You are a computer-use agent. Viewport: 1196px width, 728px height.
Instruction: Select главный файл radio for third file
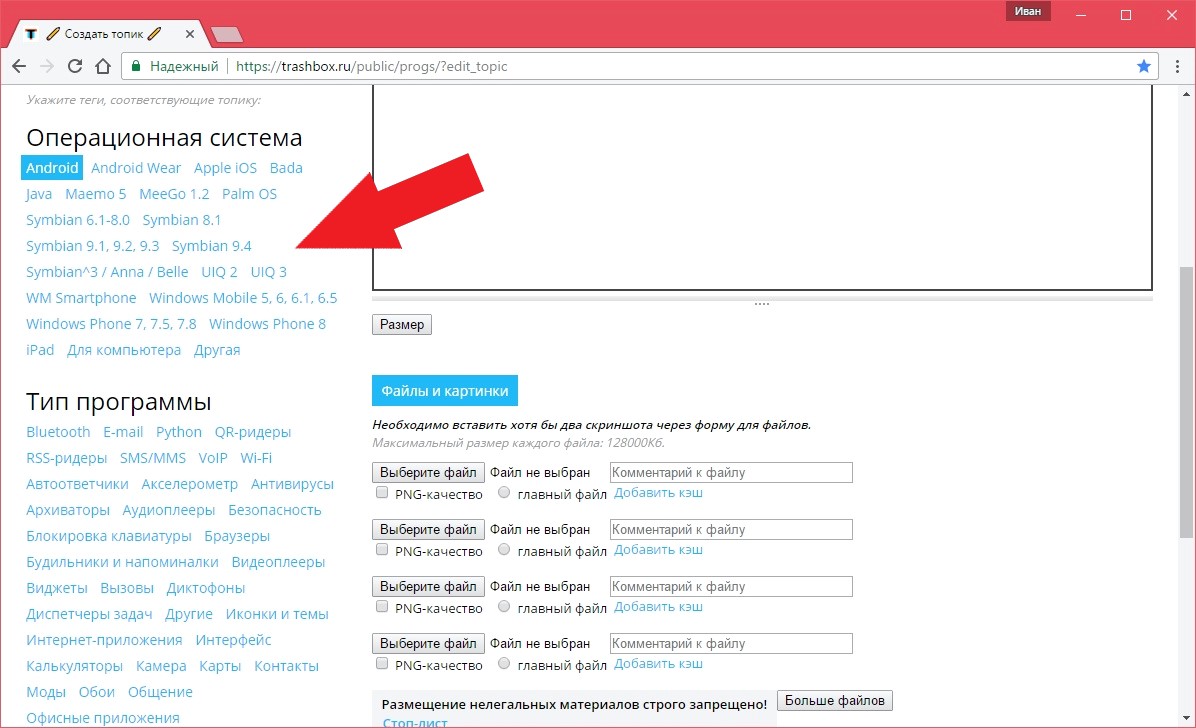tap(503, 607)
